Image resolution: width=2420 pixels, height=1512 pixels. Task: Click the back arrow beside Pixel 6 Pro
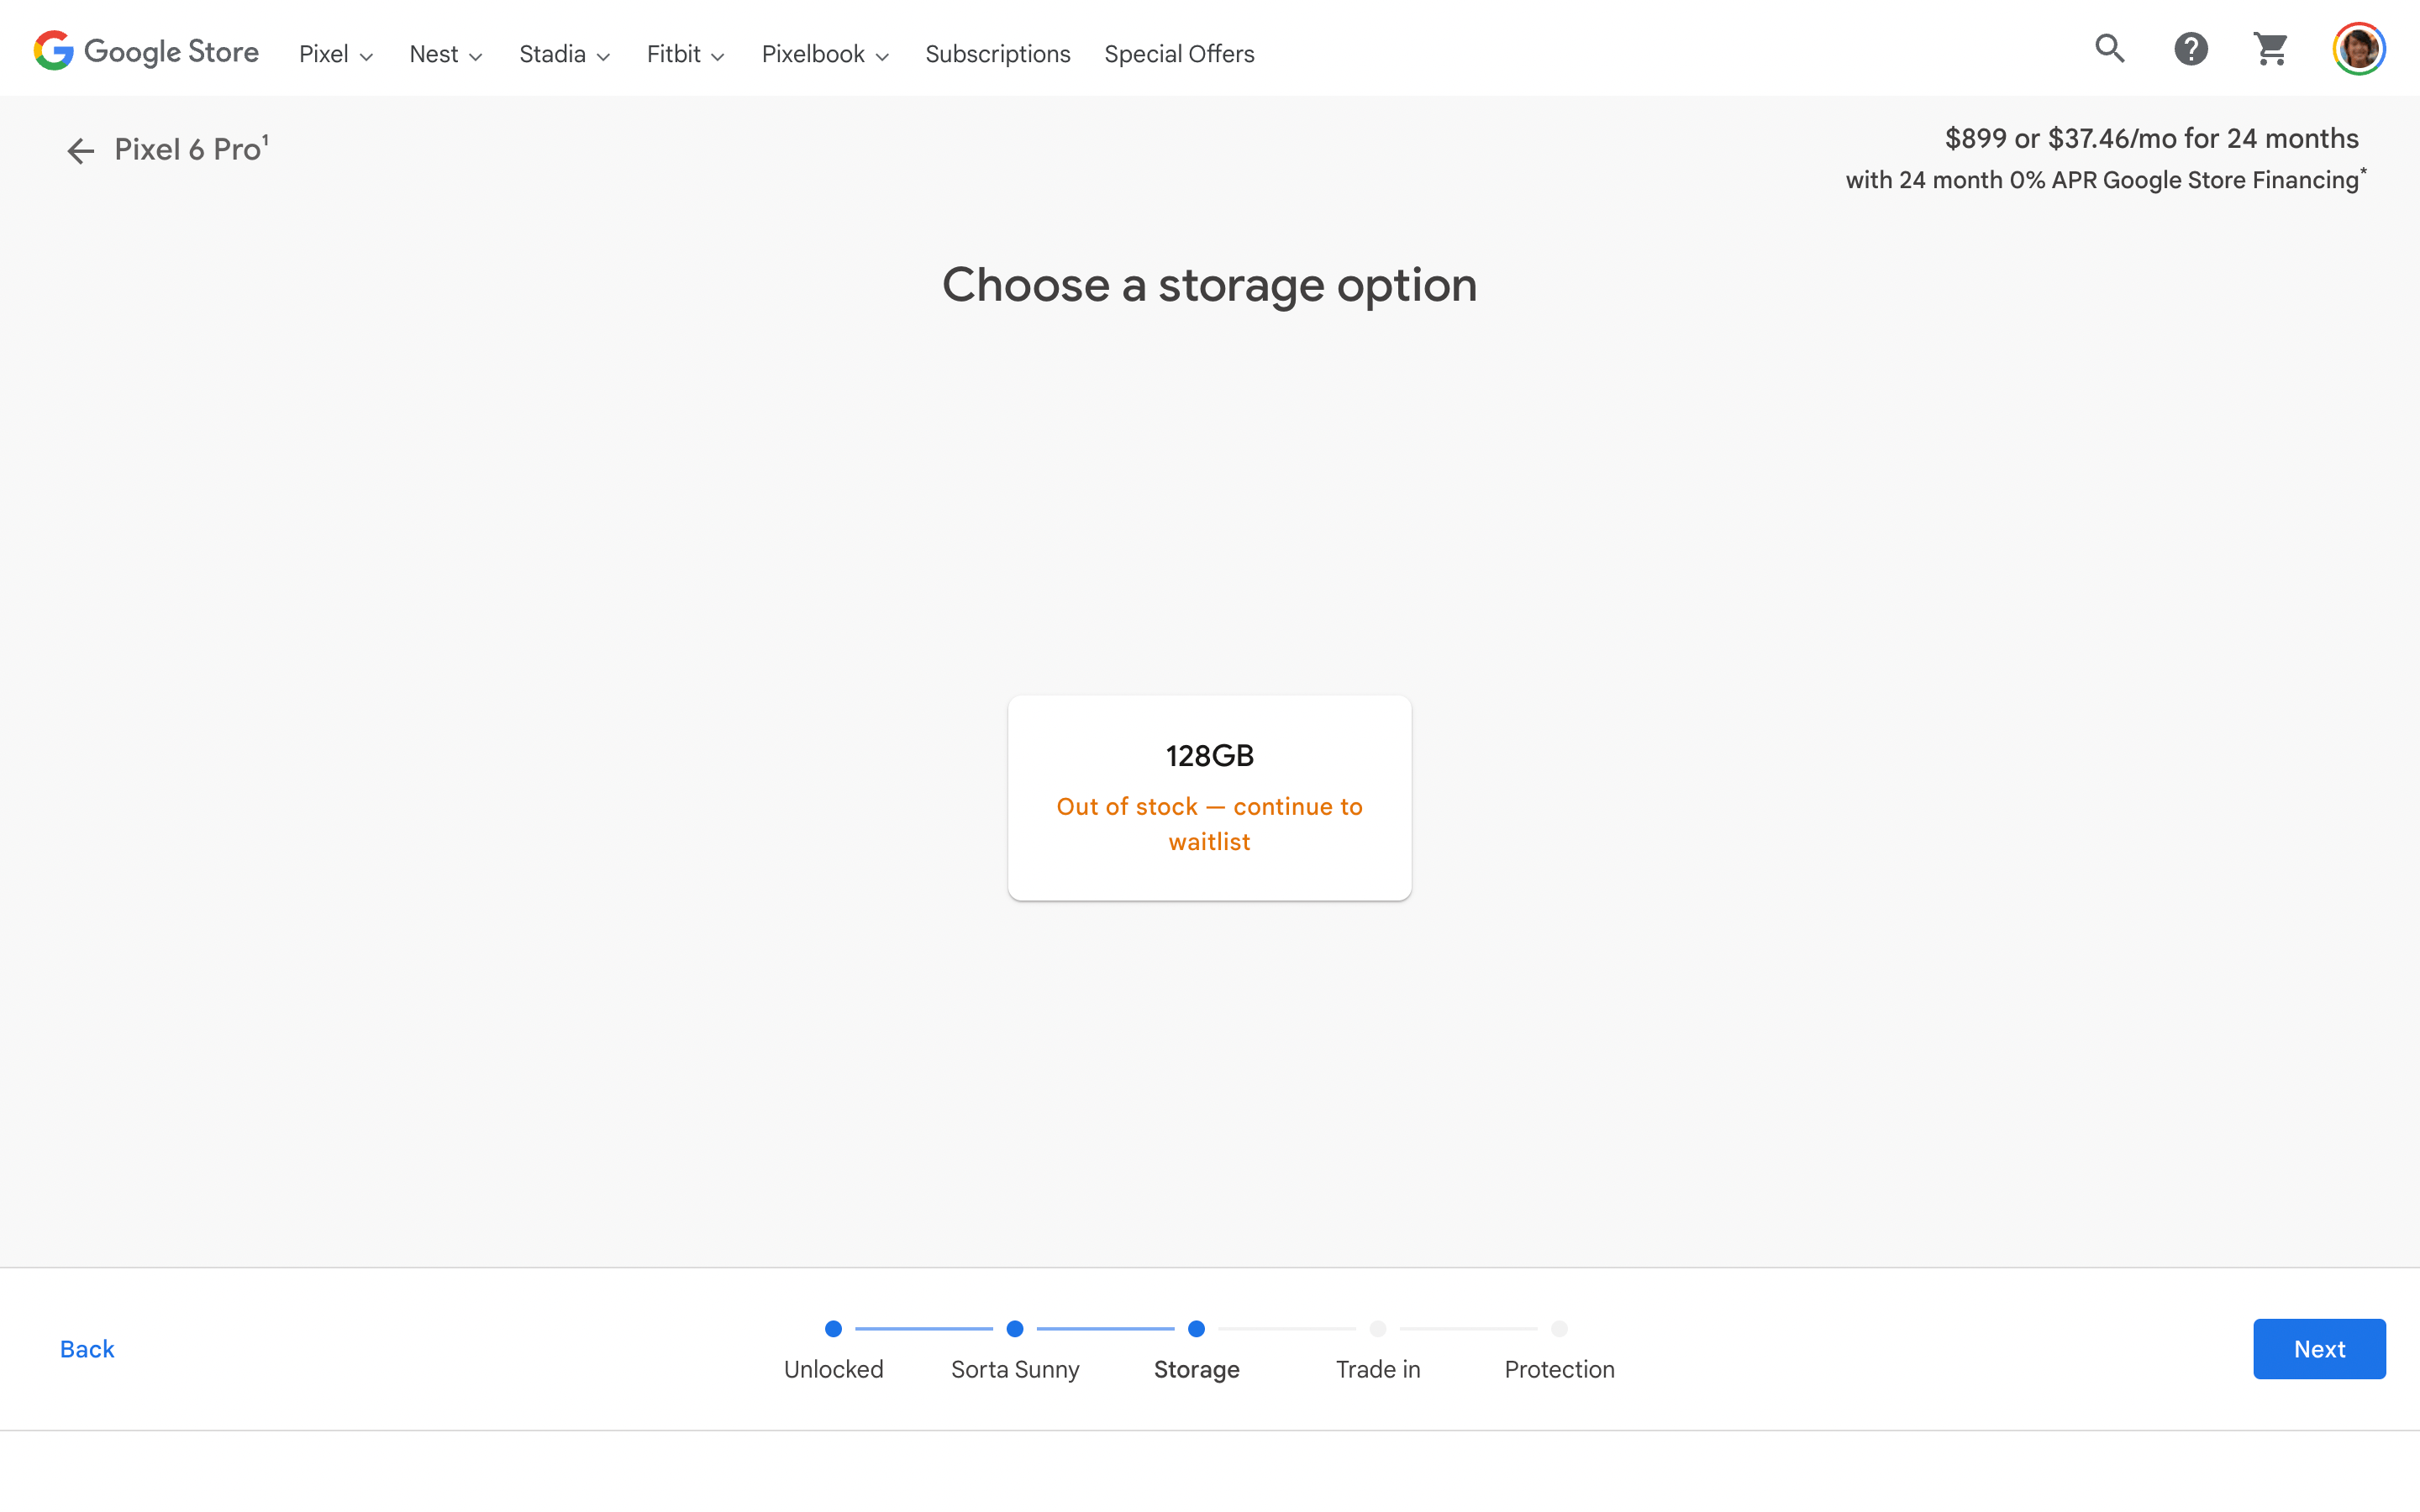coord(80,151)
